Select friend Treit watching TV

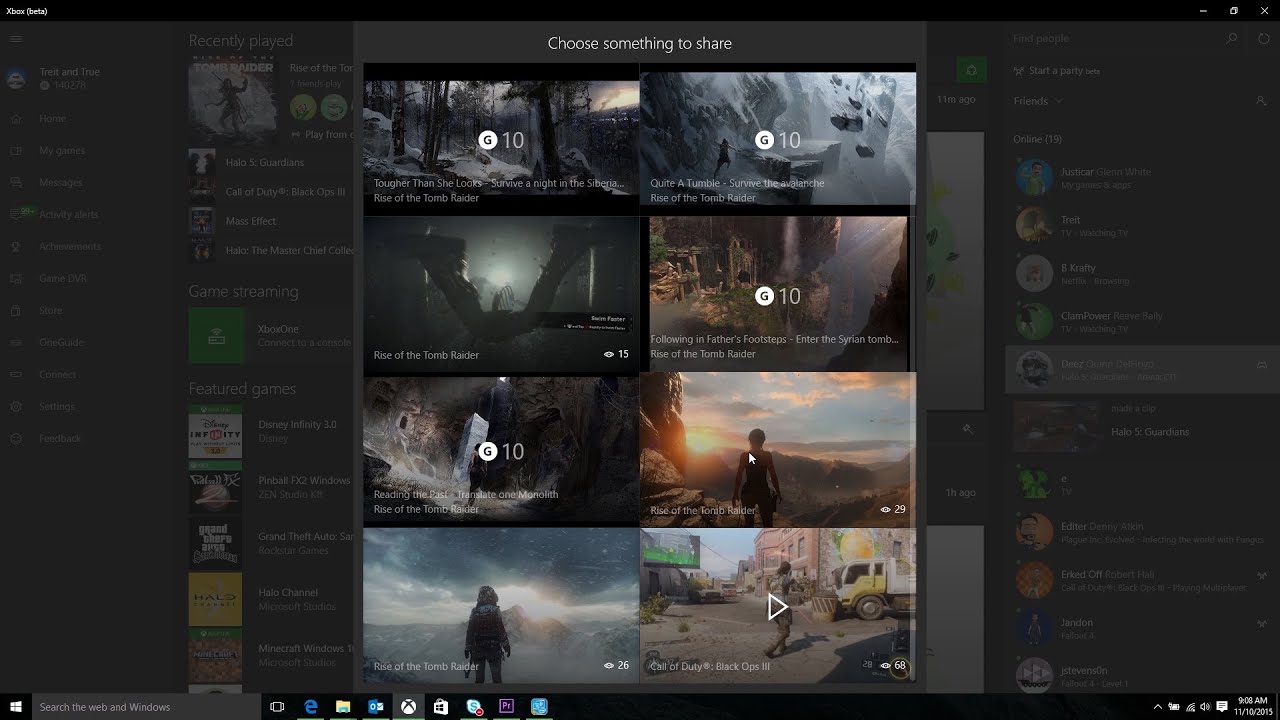1141,226
